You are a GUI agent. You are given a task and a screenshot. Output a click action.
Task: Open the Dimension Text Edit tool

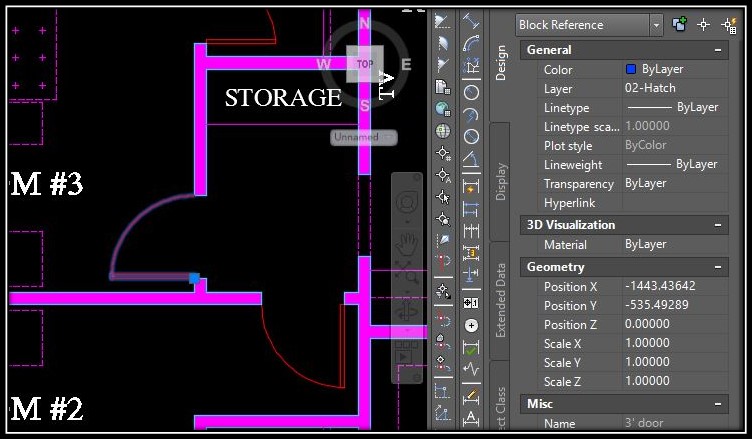click(471, 418)
